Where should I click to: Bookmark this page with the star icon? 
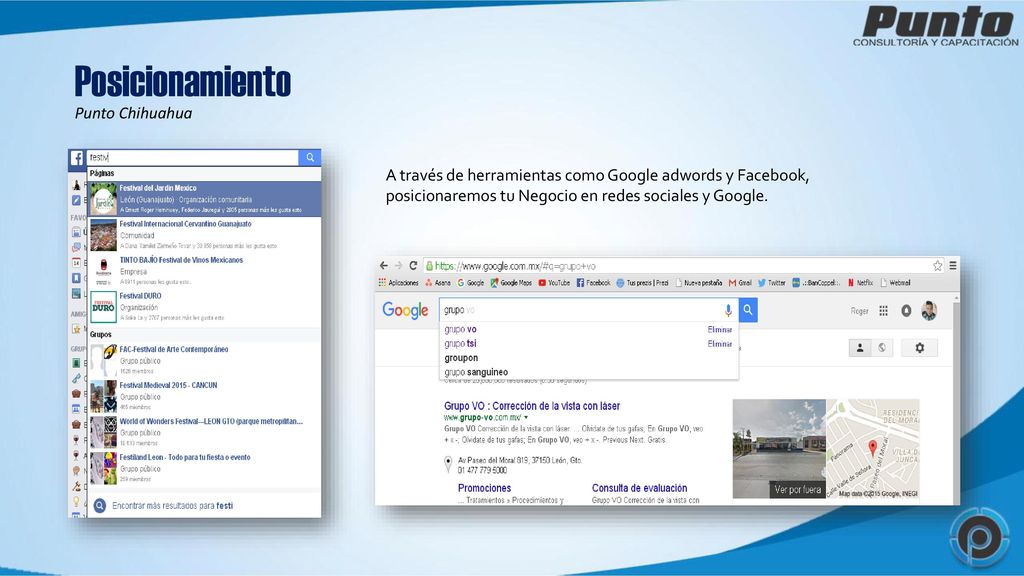[937, 266]
